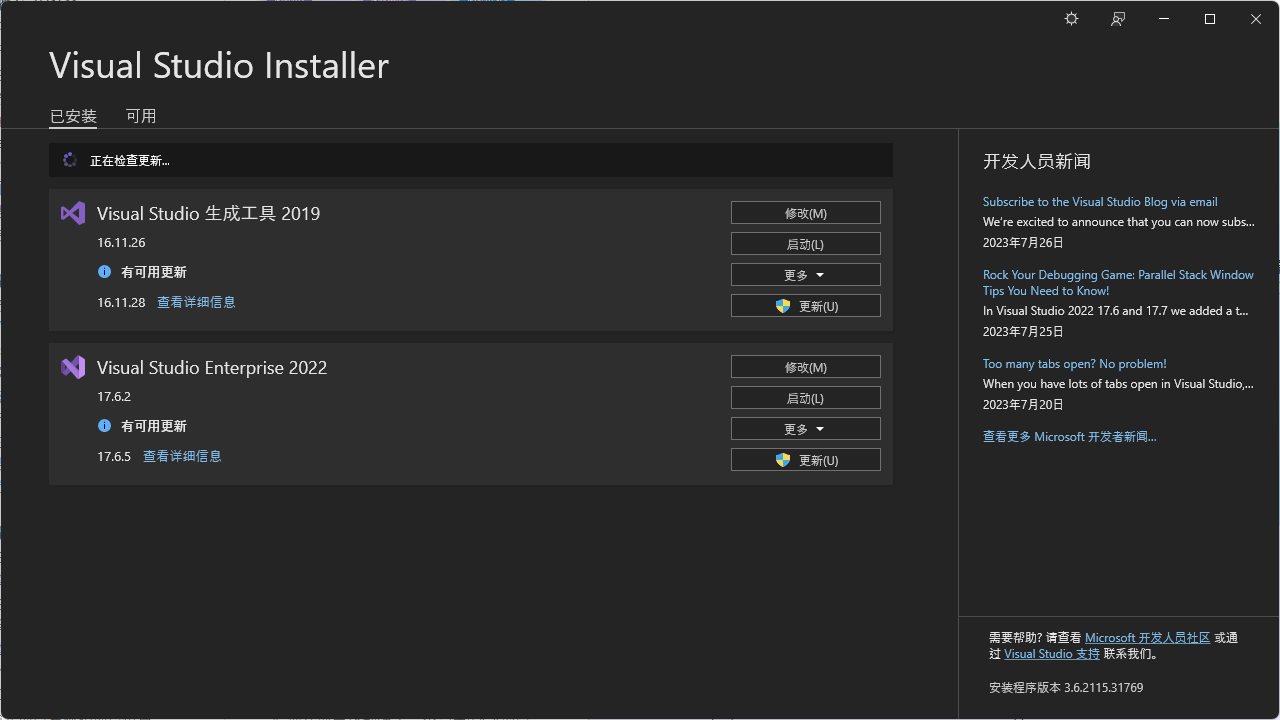
Task: Click the 开发人员新闻 heading
Action: 1037,161
